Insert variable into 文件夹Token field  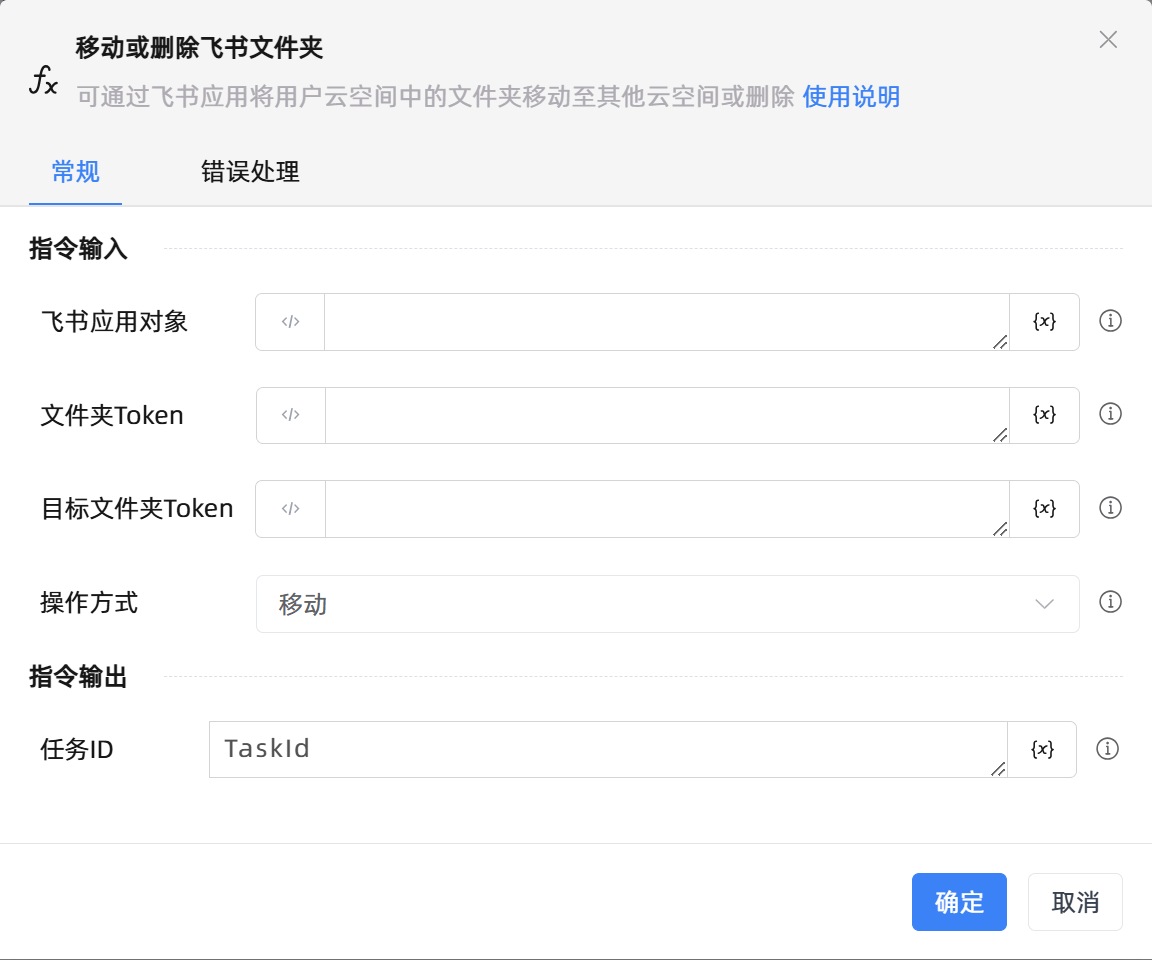tap(1044, 415)
